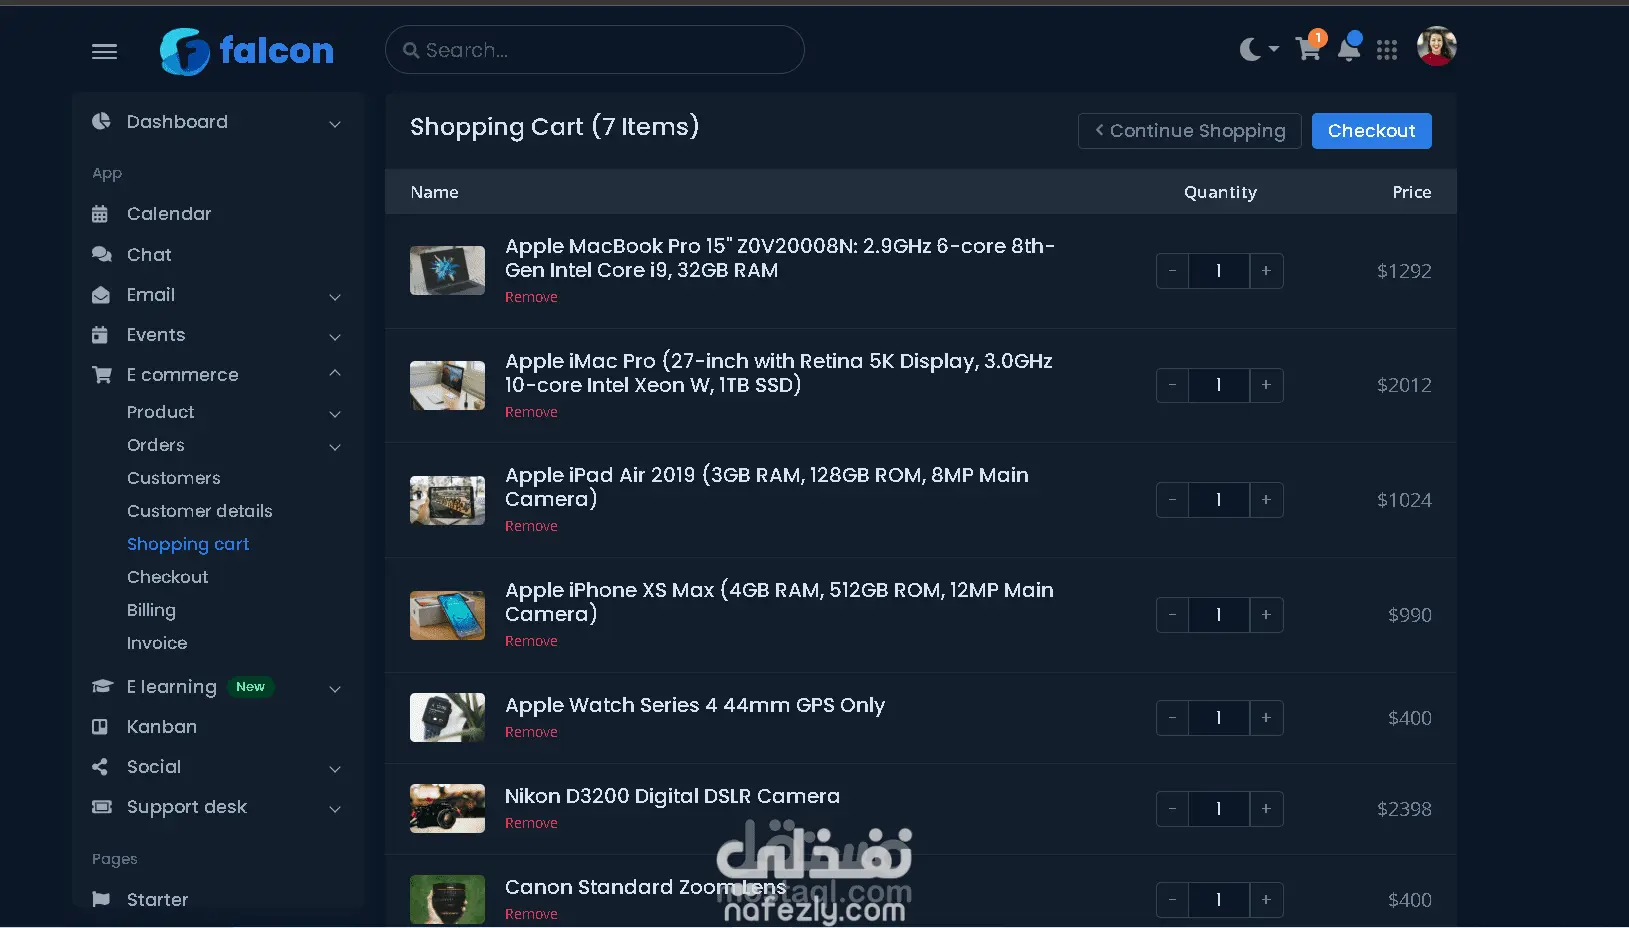Open Customer details in the sidebar
1629x928 pixels.
click(x=200, y=511)
